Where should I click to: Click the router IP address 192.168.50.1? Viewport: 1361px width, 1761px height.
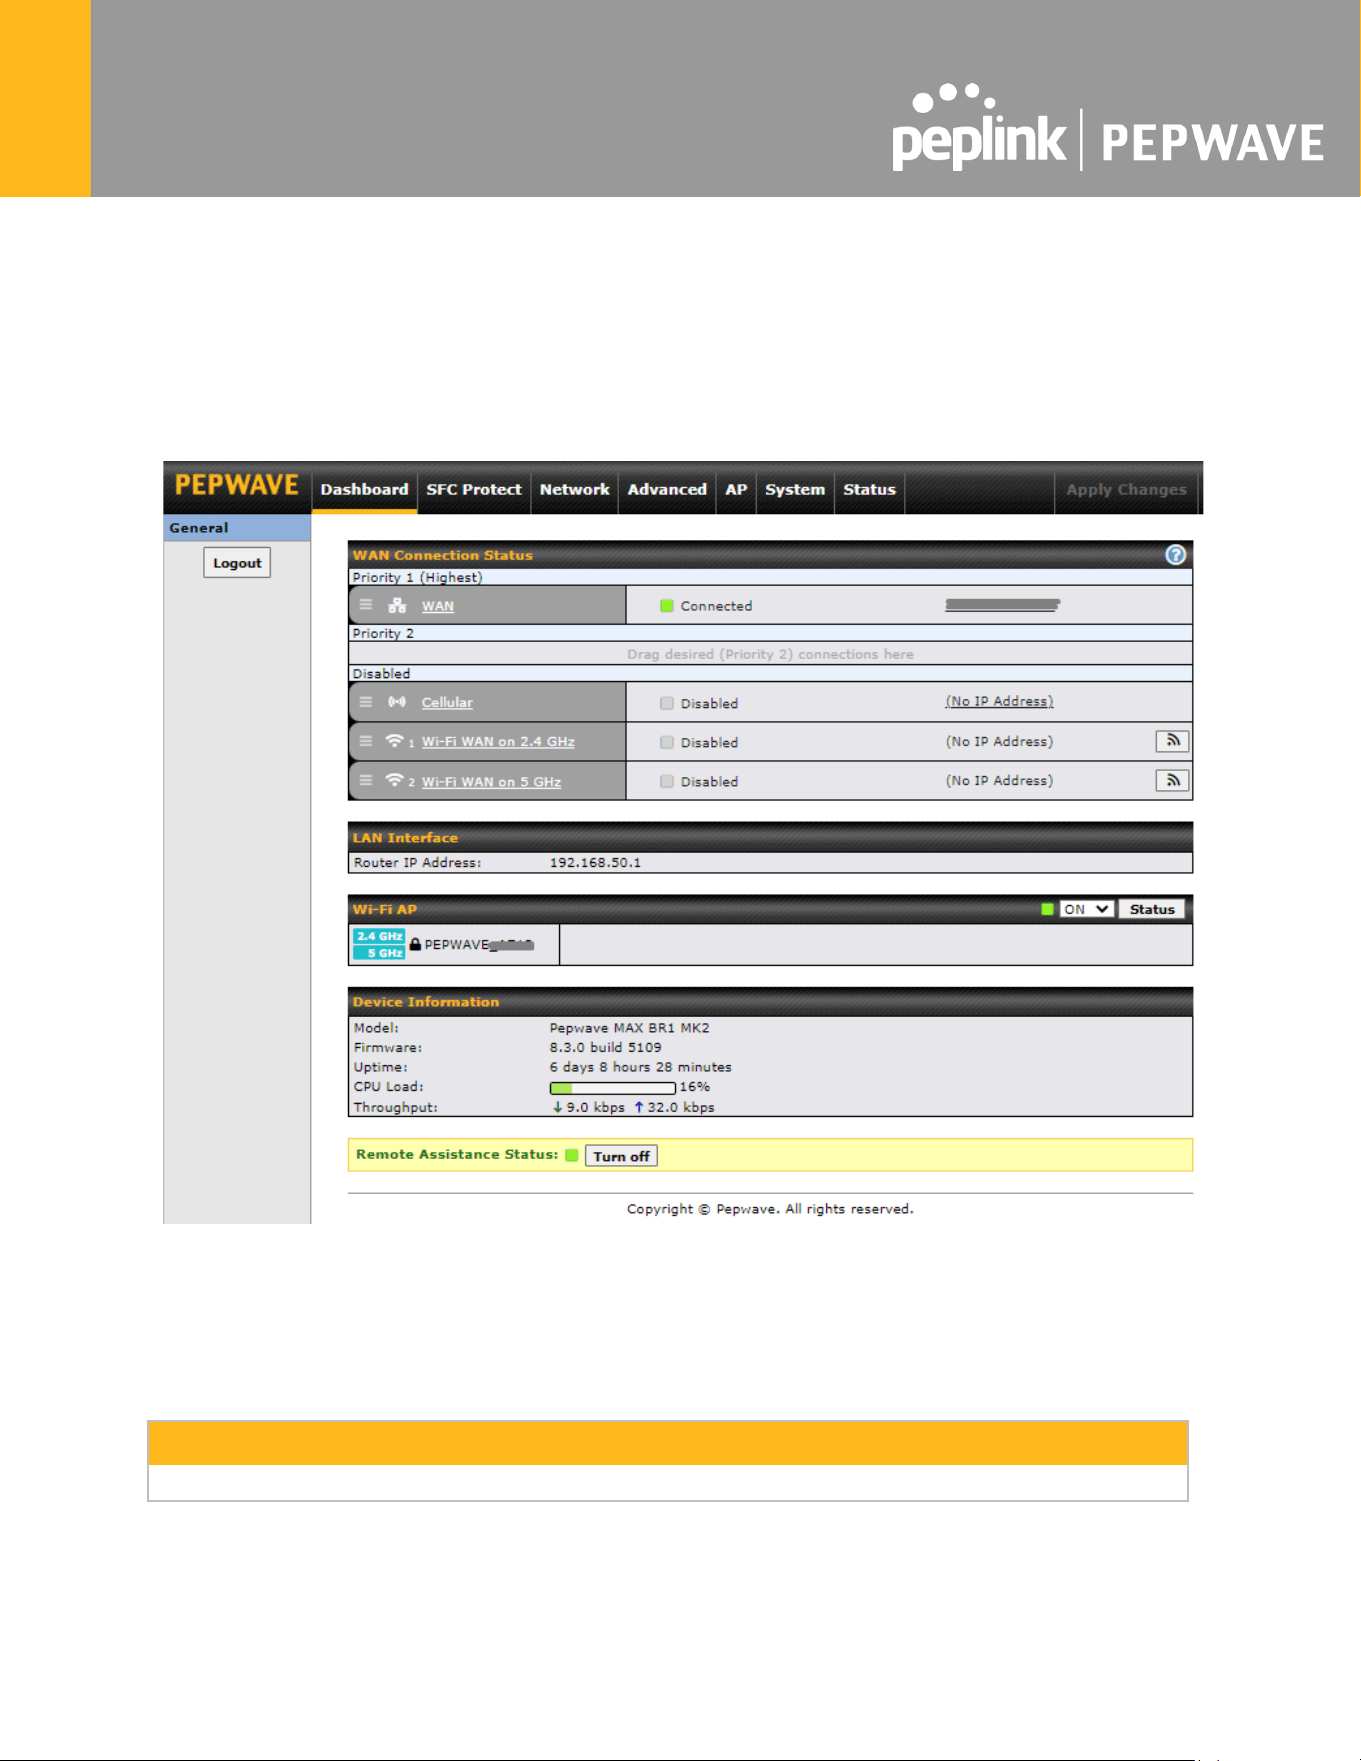[595, 862]
